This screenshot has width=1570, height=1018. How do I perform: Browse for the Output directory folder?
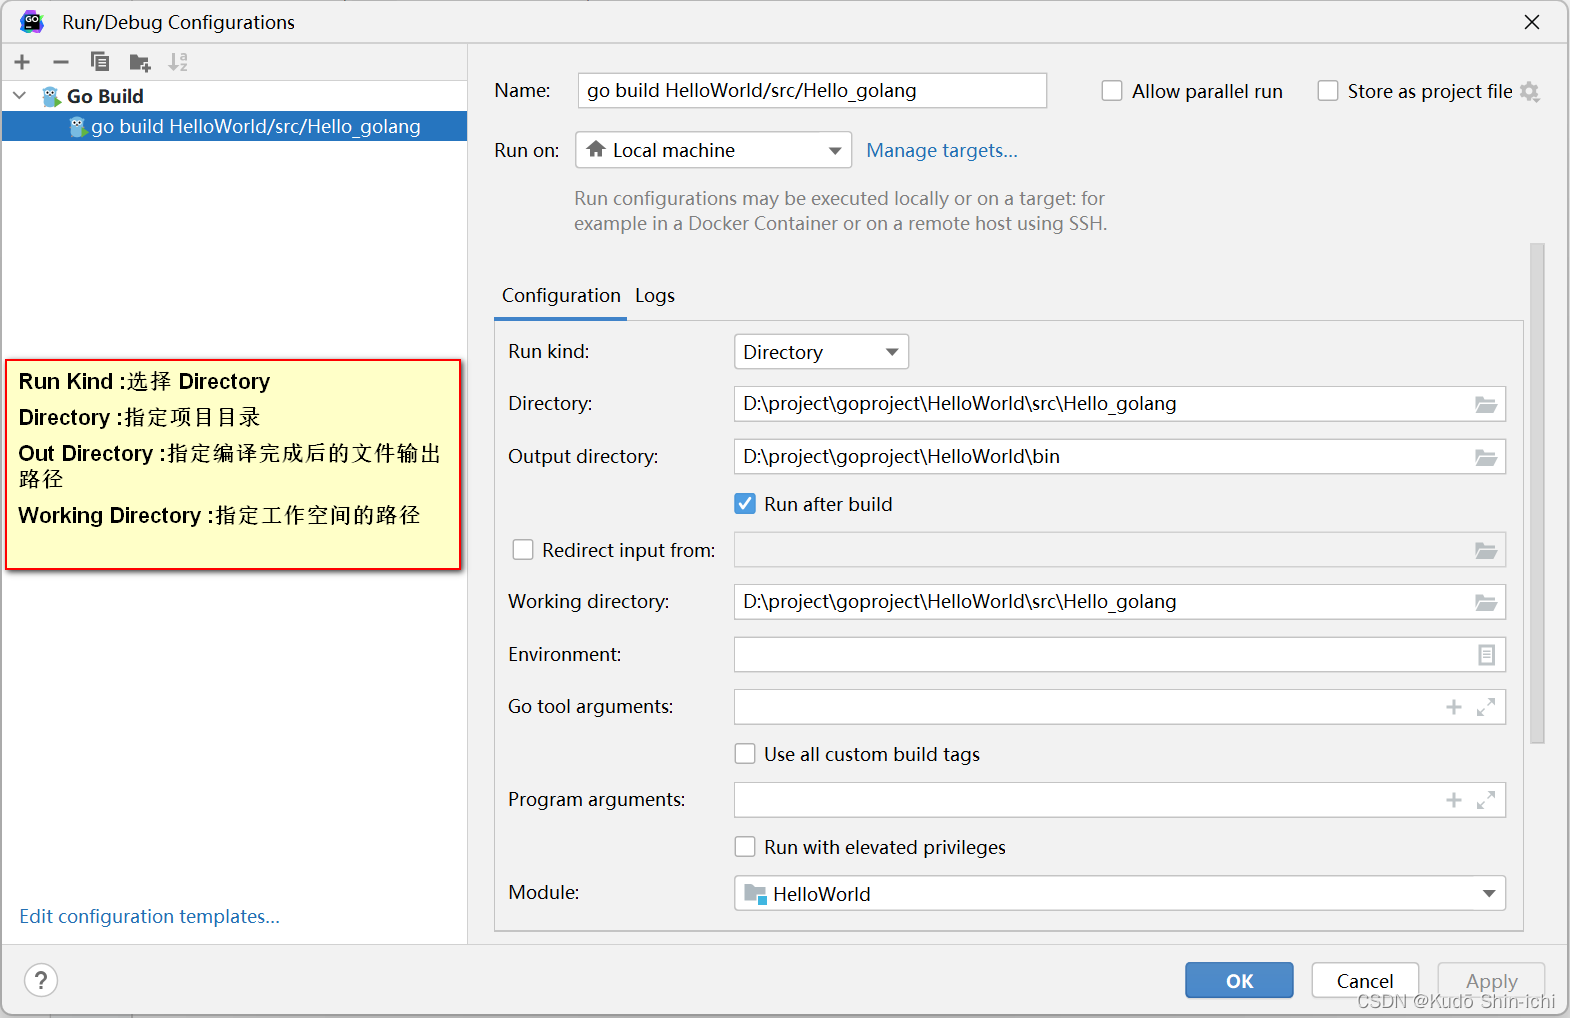coord(1486,457)
